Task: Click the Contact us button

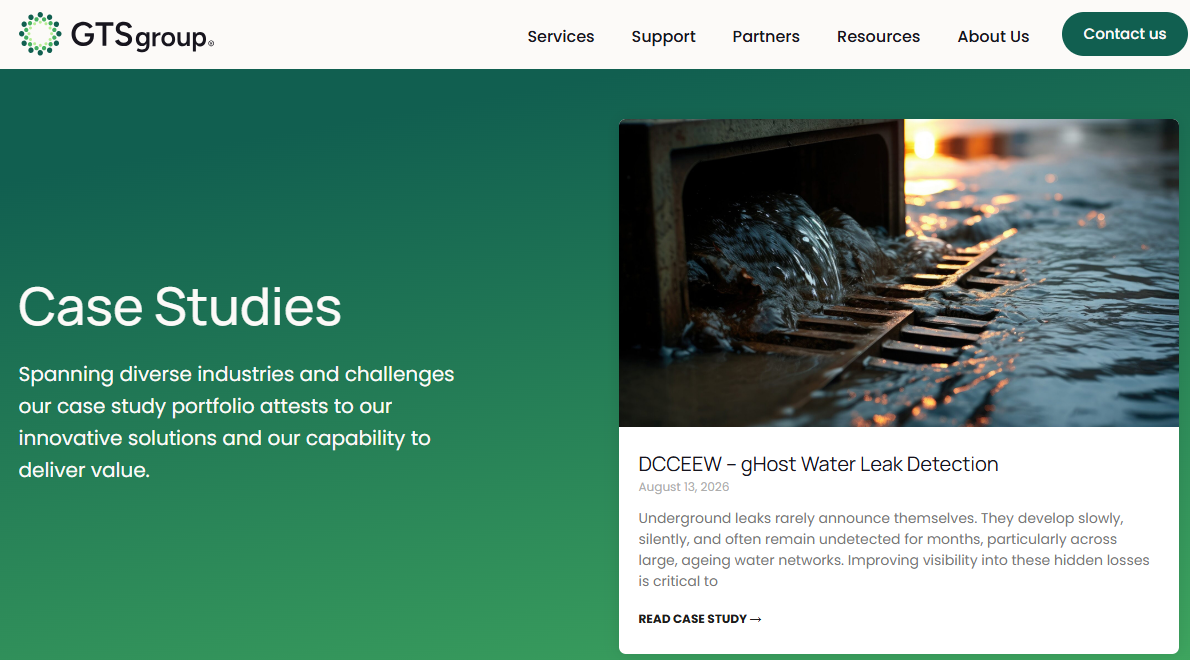Action: (1124, 34)
